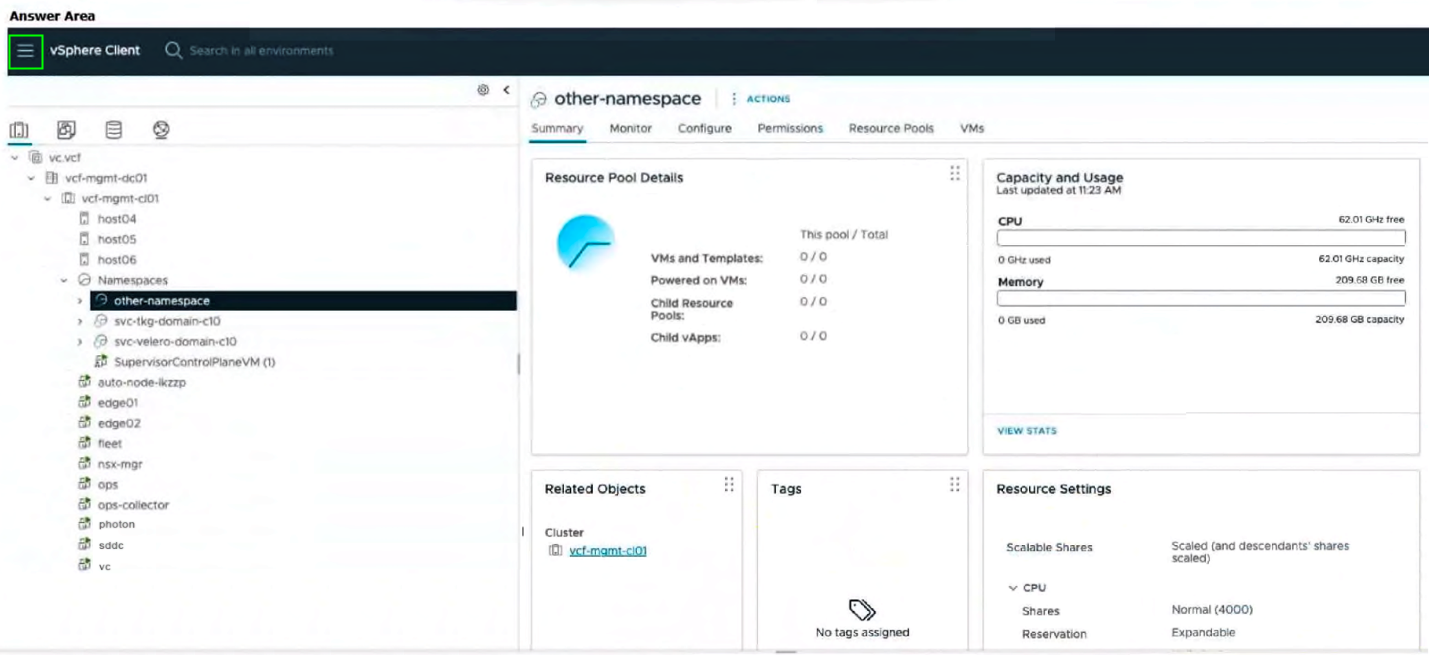The height and width of the screenshot is (659, 1435).
Task: Open the Actions kebab menu icon
Action: coord(734,99)
